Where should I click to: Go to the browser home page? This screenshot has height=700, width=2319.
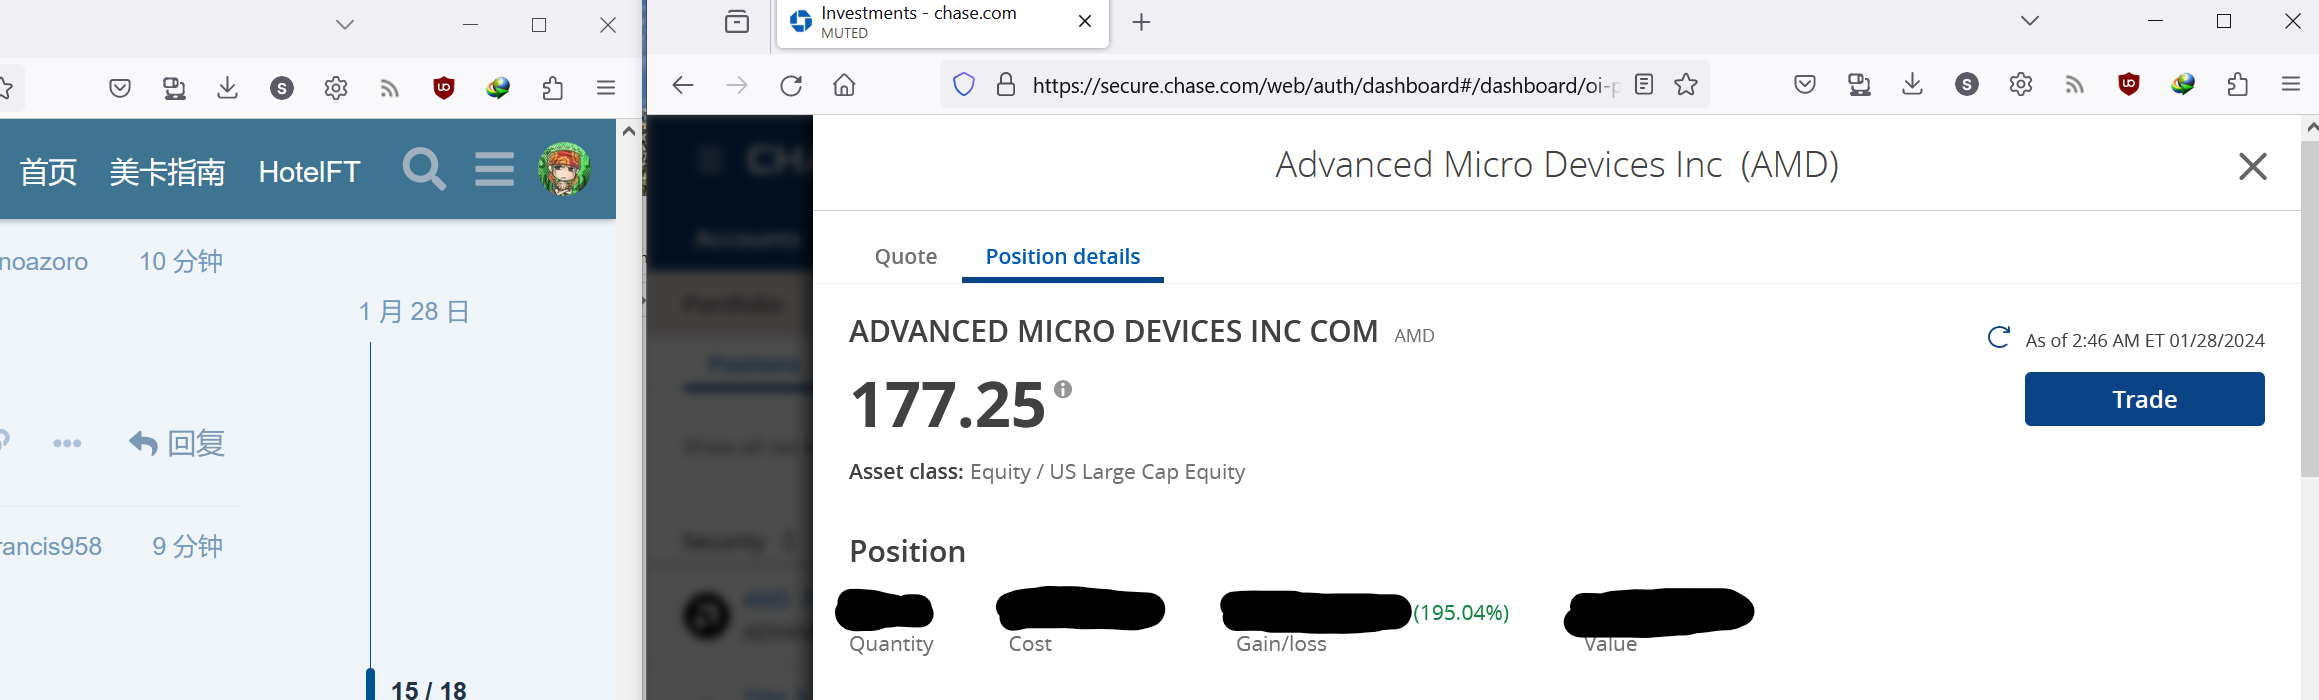pyautogui.click(x=844, y=85)
